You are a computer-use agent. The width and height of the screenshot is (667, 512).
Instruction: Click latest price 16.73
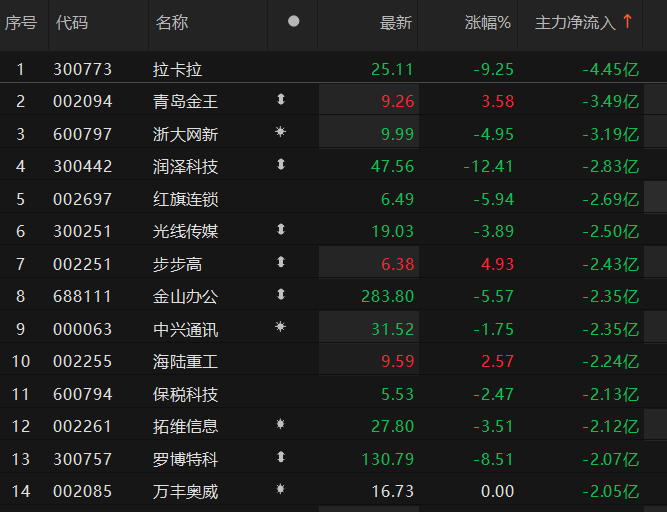tap(393, 492)
